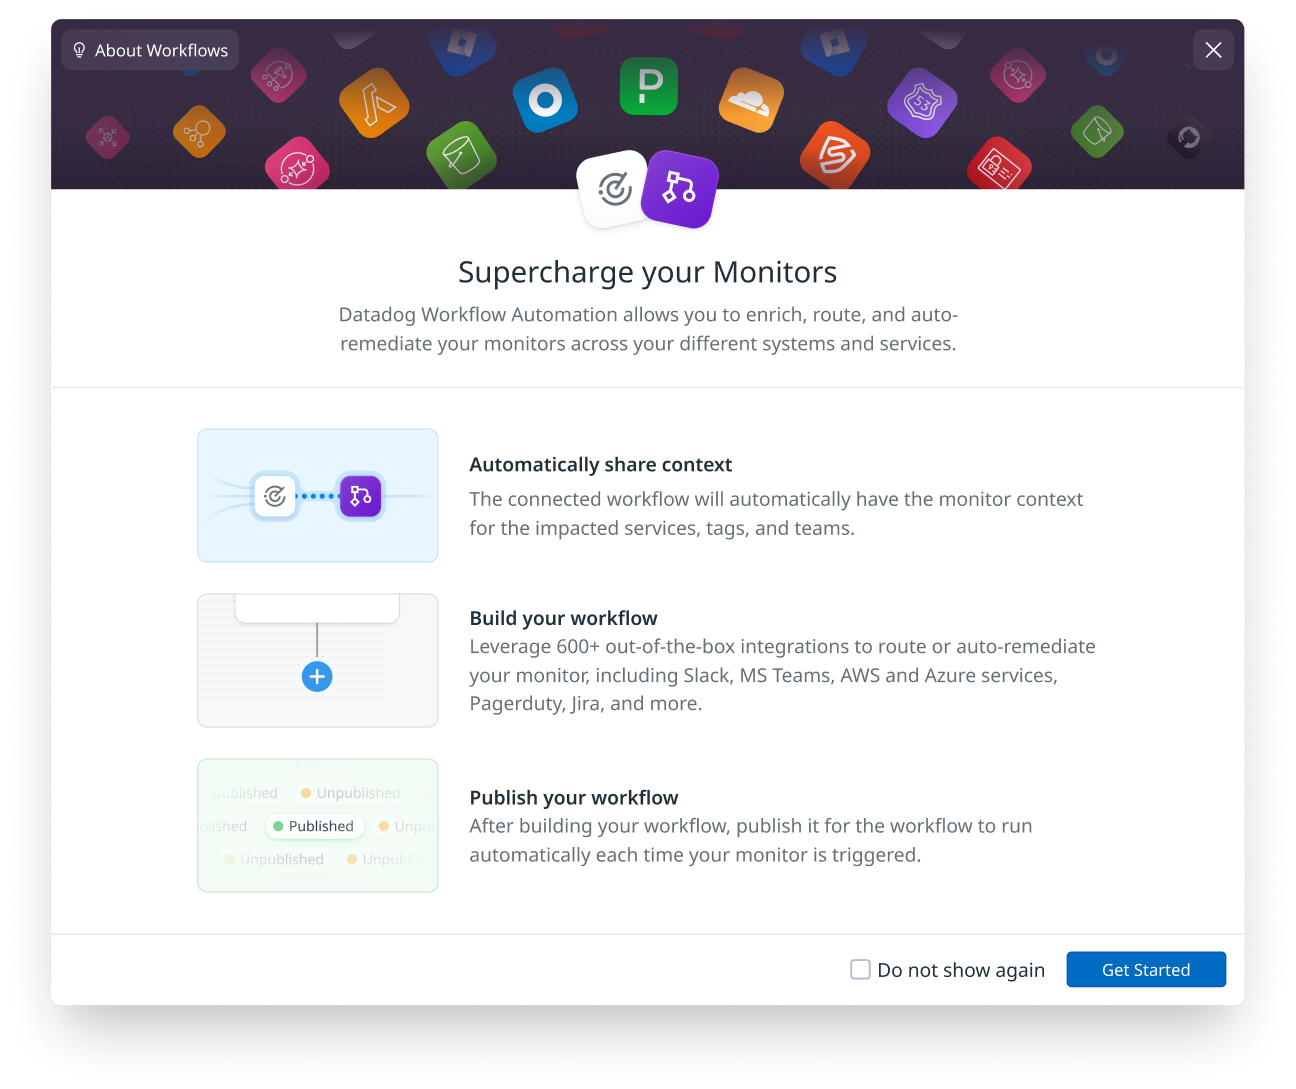Click the Supercharge your Monitors title
Viewport: 1296px width, 1089px height.
(648, 272)
